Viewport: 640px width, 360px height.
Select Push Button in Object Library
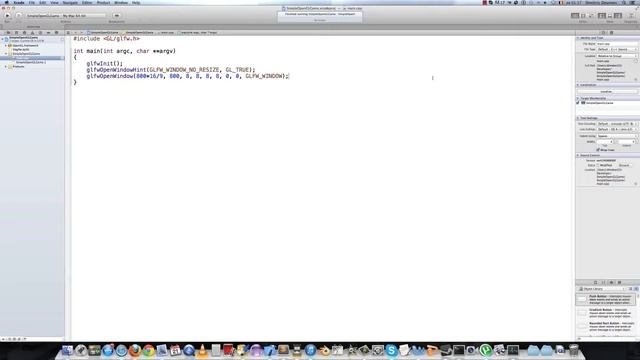[606, 299]
